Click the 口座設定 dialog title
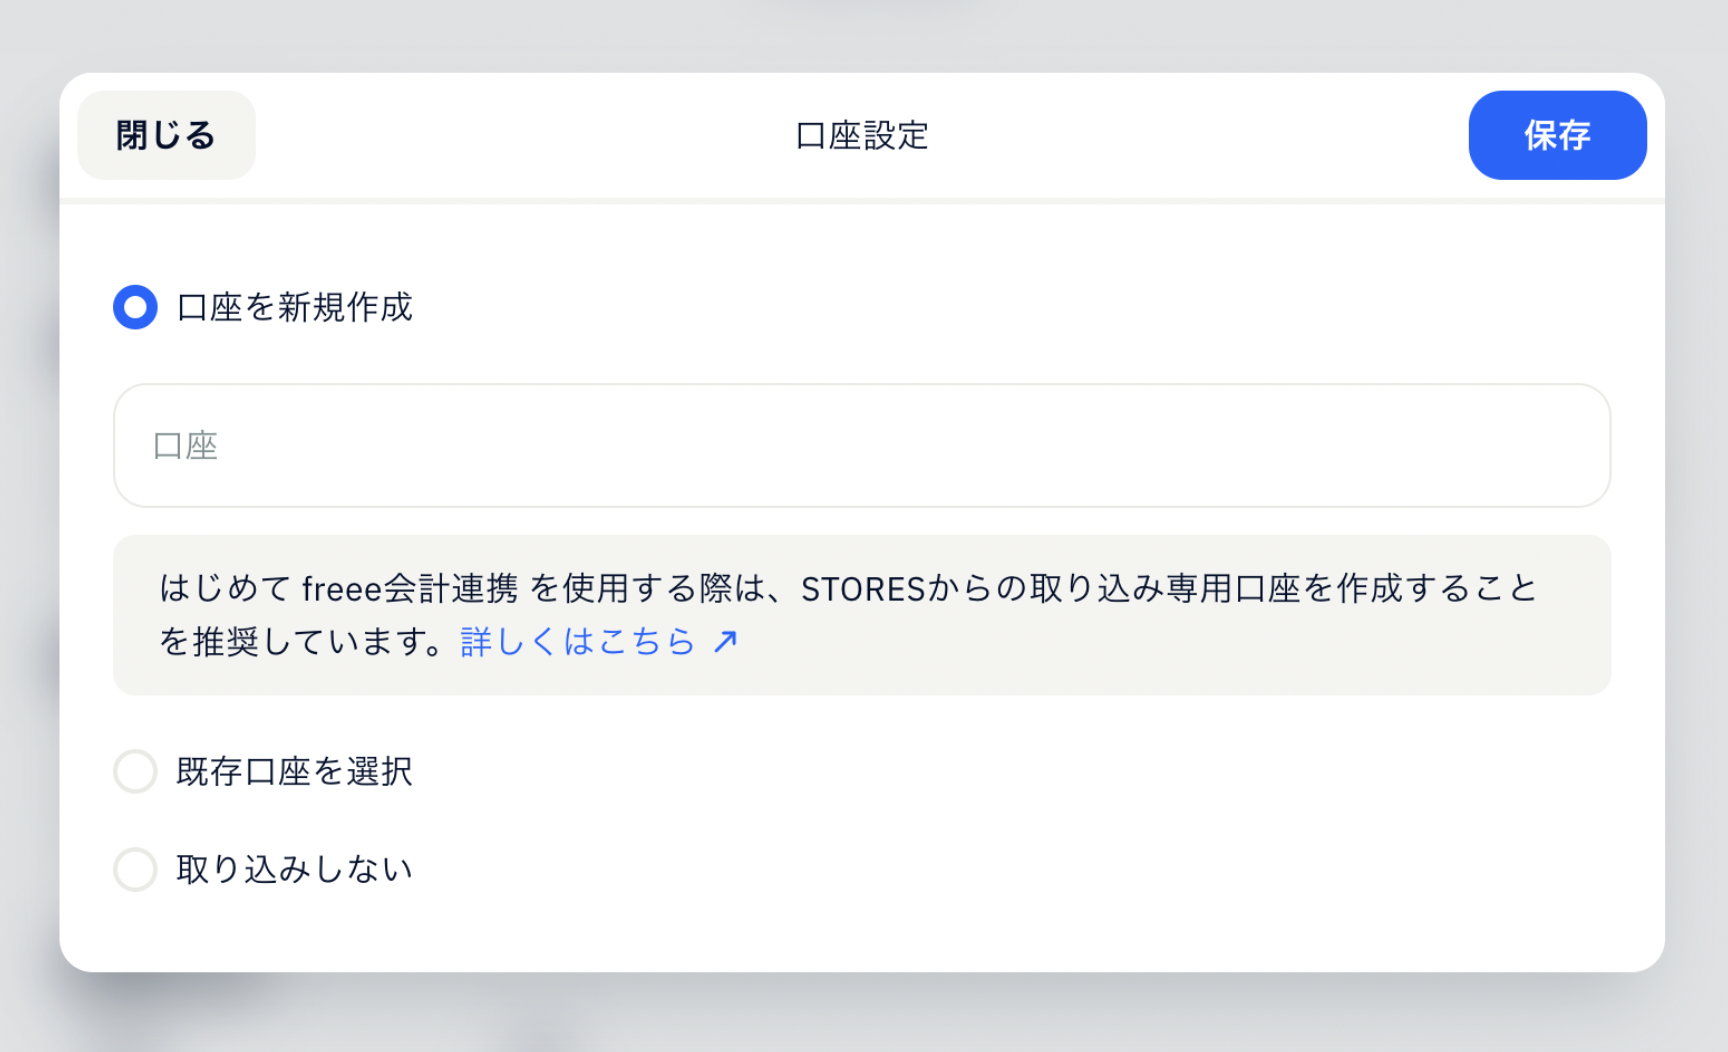Screen dimensions: 1728x1052 pyautogui.click(x=862, y=135)
